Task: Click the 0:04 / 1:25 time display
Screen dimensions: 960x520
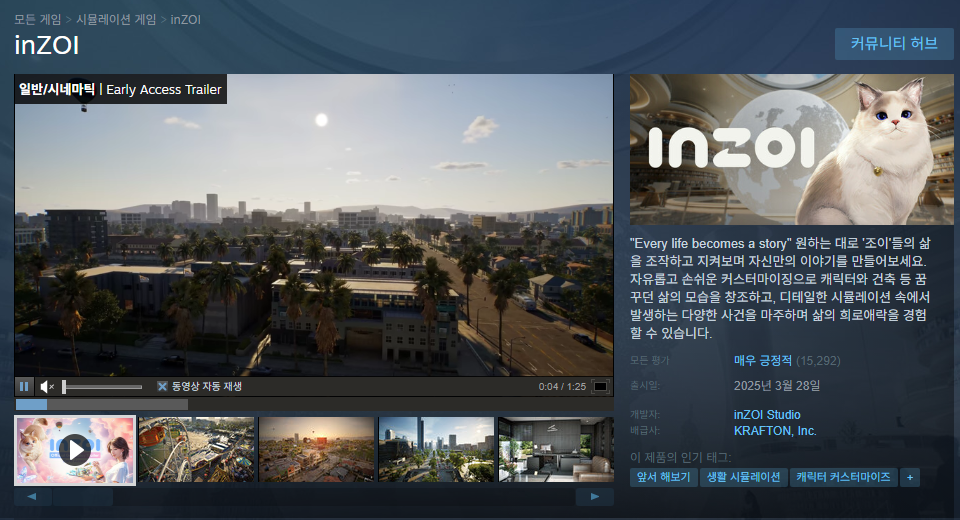Action: [562, 386]
